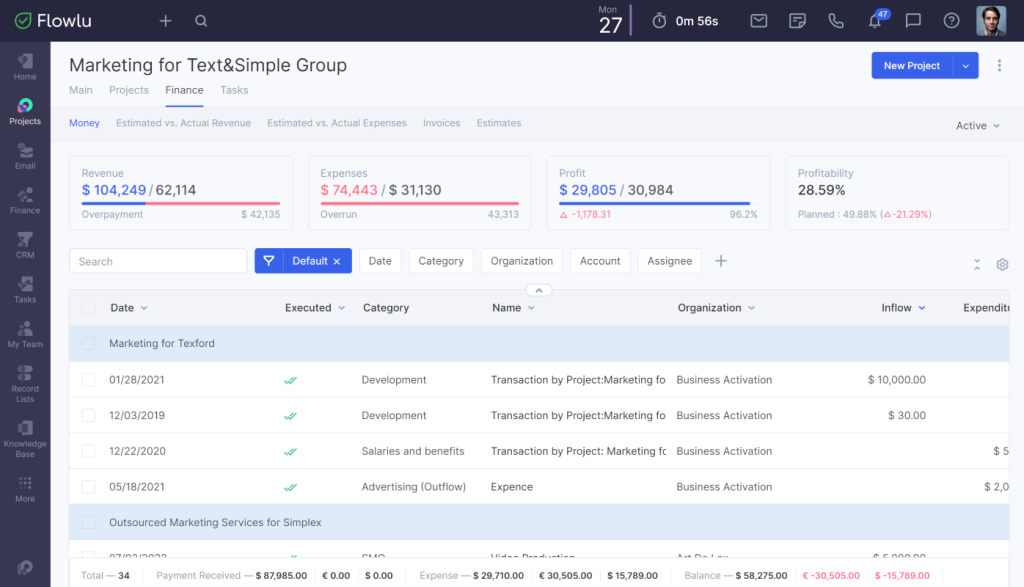Image resolution: width=1024 pixels, height=587 pixels.
Task: Click the filter funnel icon
Action: [268, 261]
